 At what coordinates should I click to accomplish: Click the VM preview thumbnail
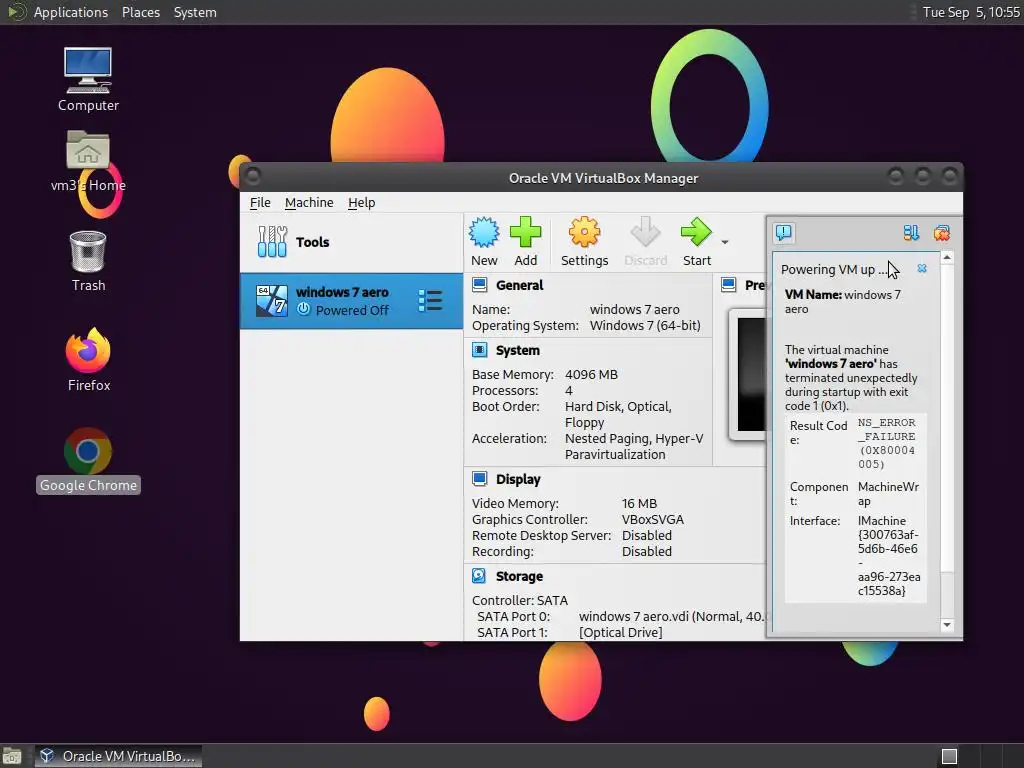pos(750,374)
